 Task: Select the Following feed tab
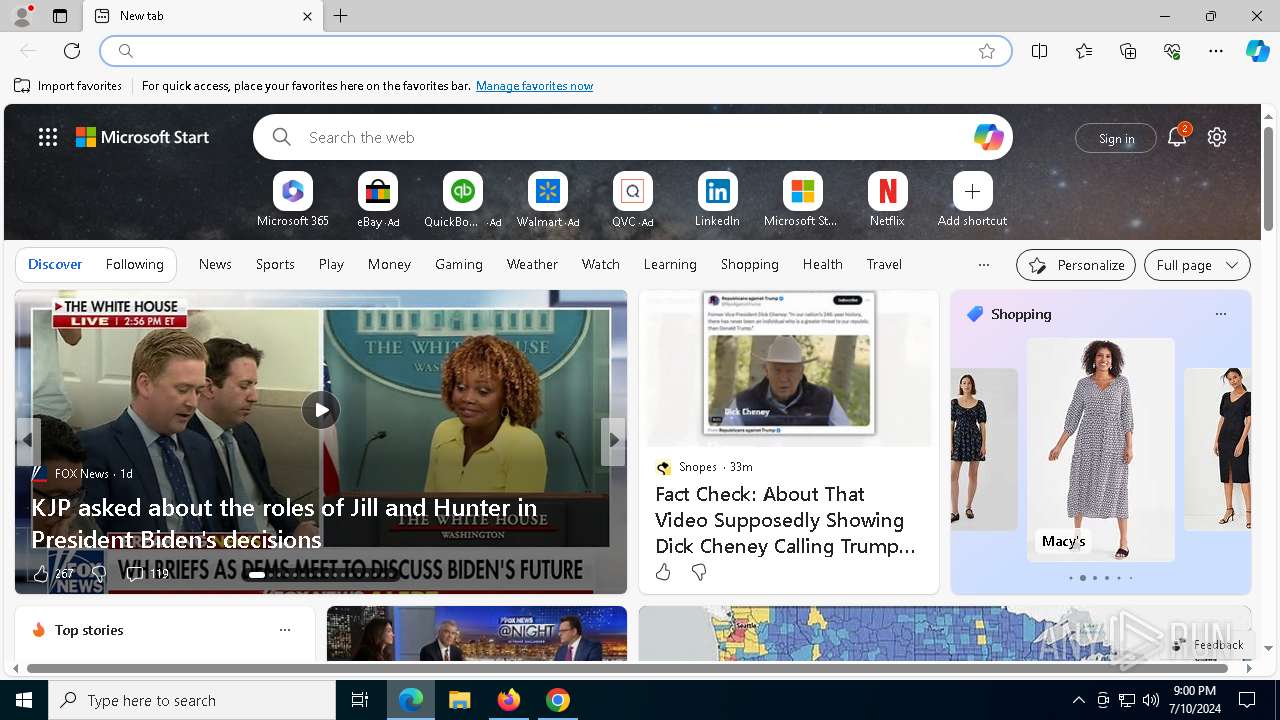(x=134, y=264)
